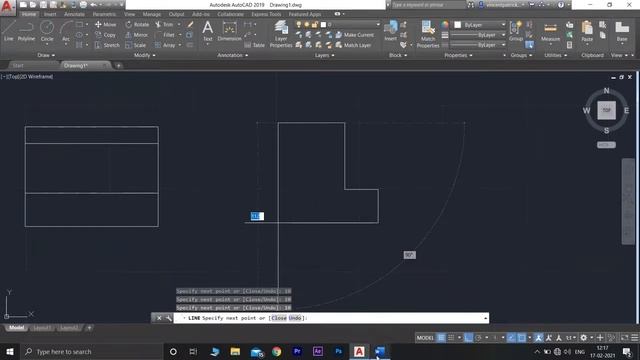
Task: Open the object color wheel swatch
Action: point(444,25)
